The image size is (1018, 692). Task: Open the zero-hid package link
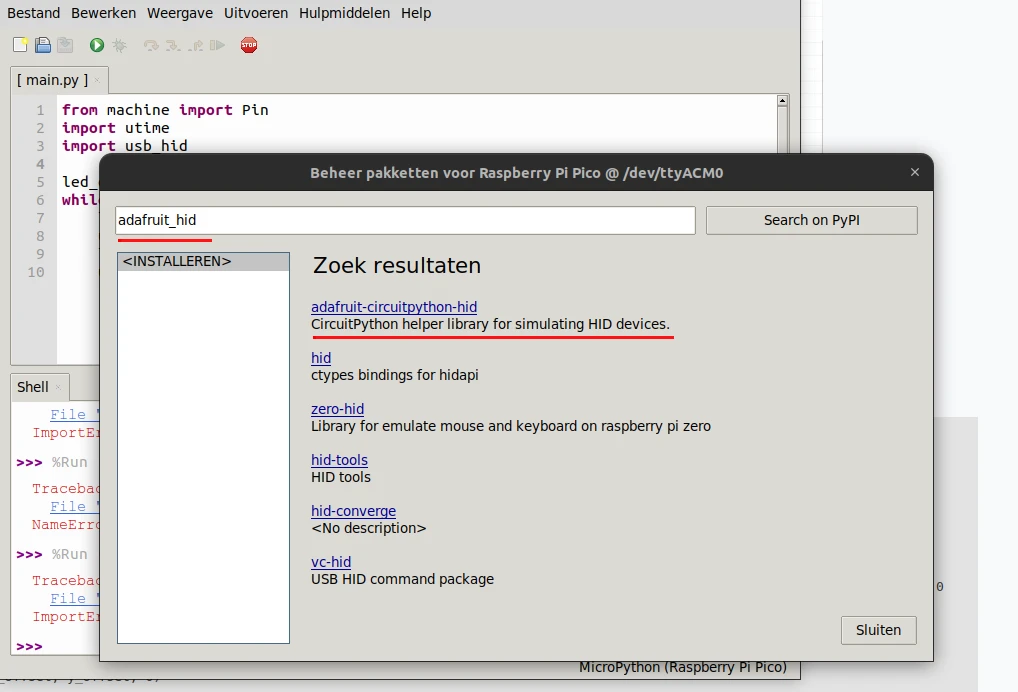(337, 409)
